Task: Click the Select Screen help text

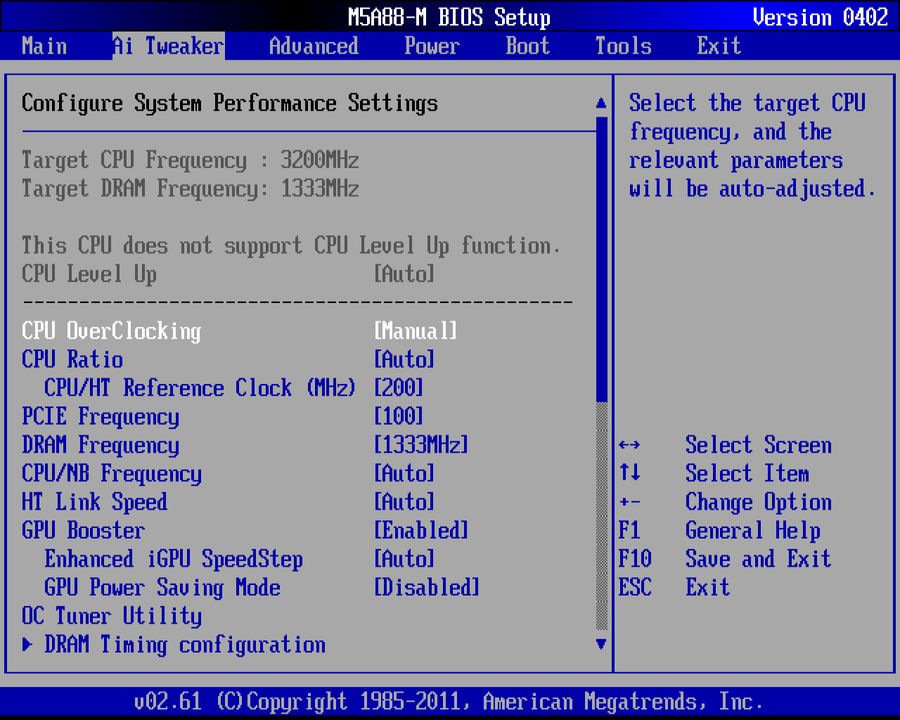Action: (x=758, y=446)
